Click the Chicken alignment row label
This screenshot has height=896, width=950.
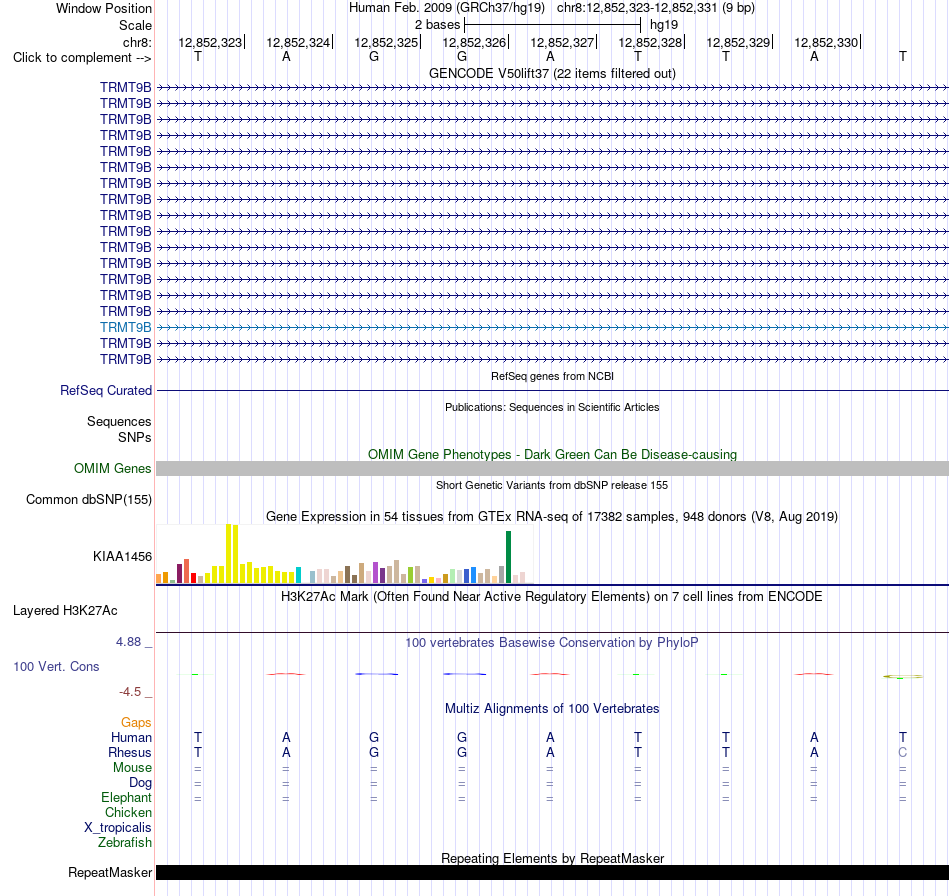[x=128, y=812]
